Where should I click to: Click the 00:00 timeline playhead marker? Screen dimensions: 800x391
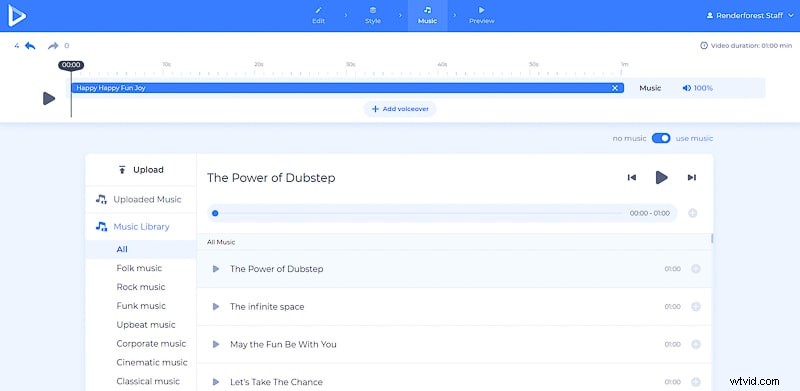pos(71,65)
